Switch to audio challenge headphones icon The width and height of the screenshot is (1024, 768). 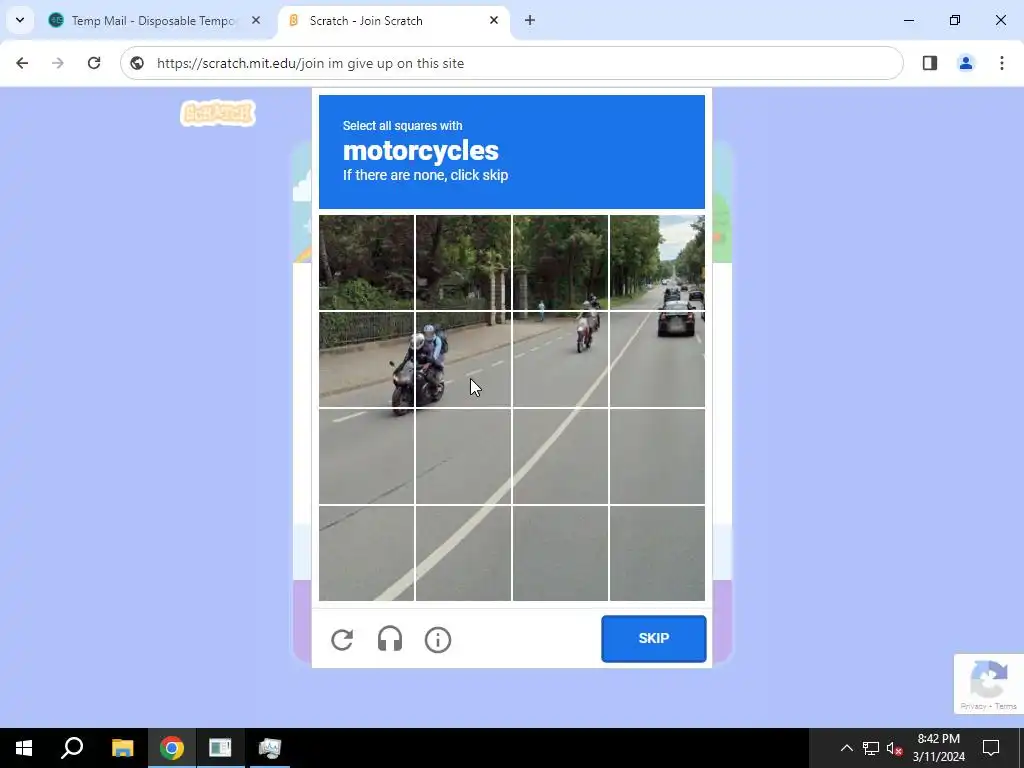click(x=390, y=639)
